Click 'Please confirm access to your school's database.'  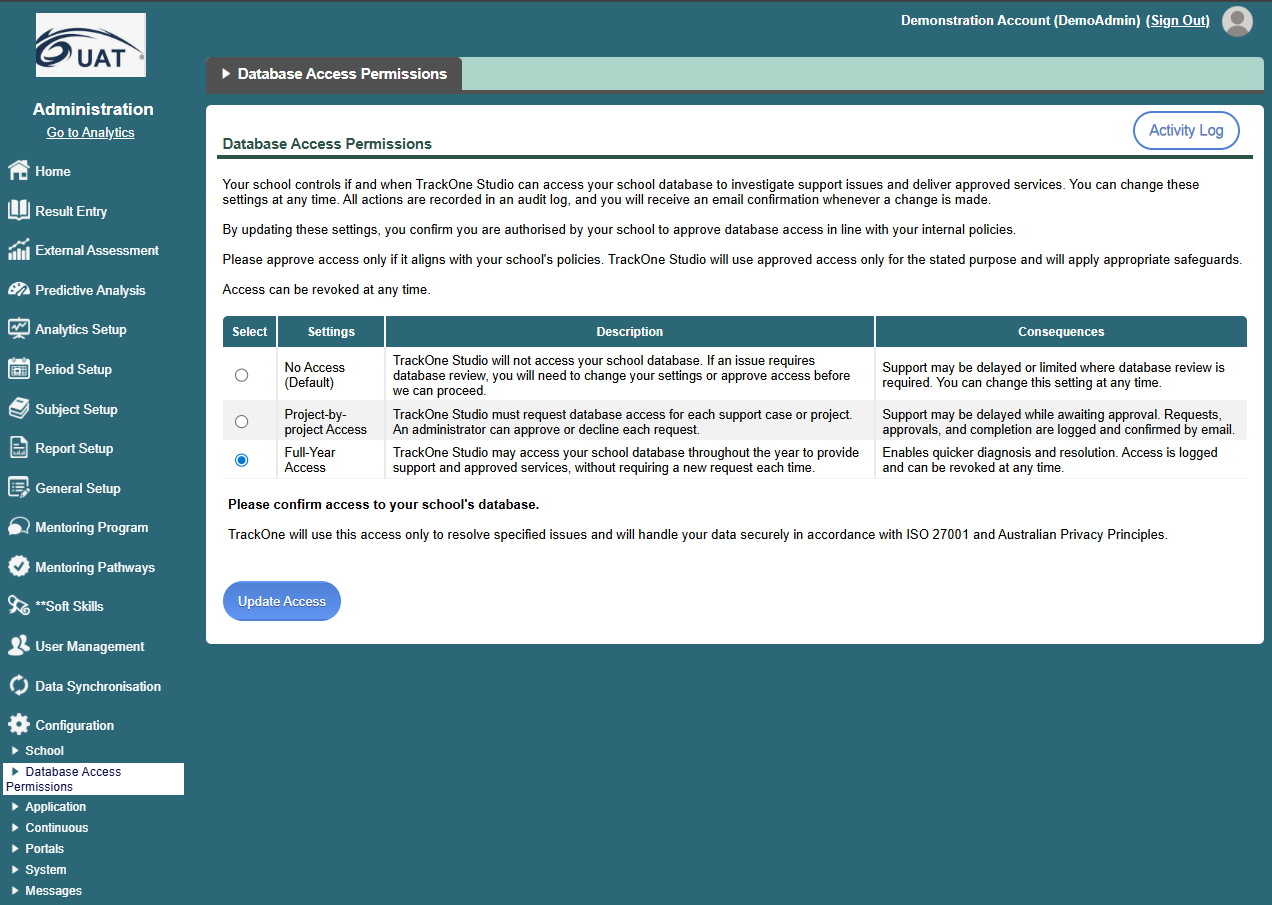(383, 505)
